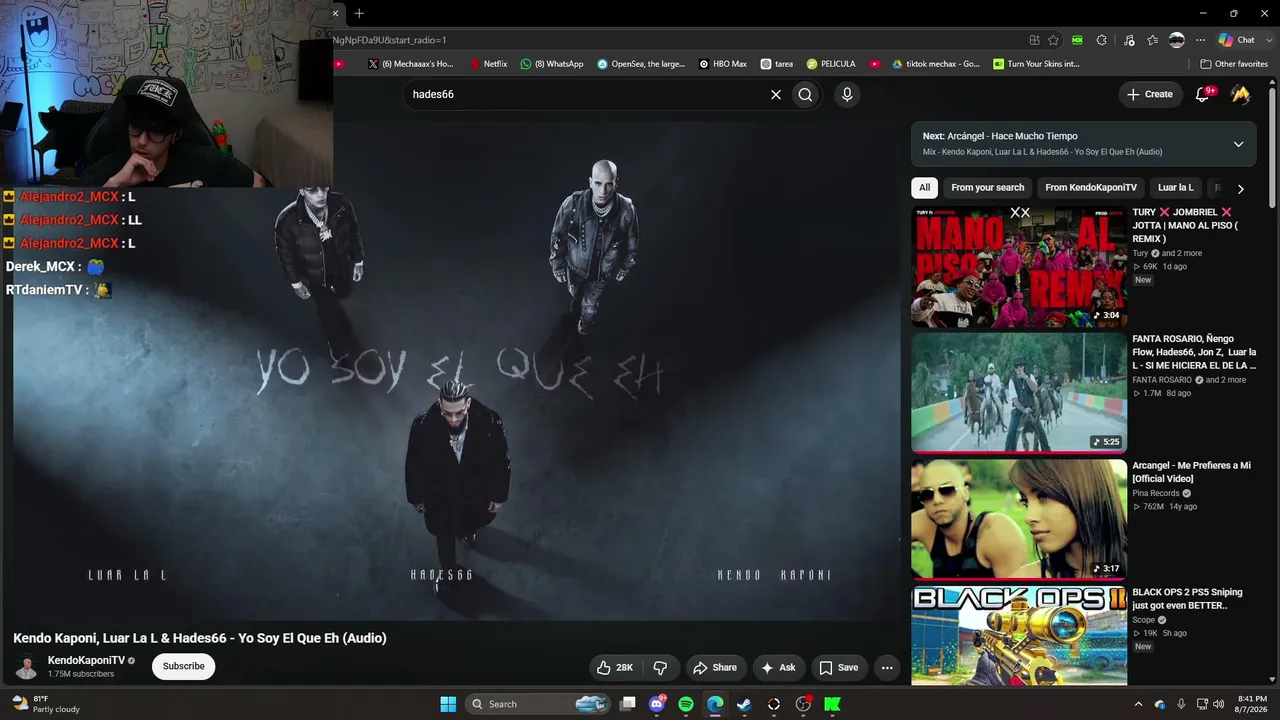Screen dimensions: 1280x720
Task: Save the video to a playlist
Action: click(838, 668)
